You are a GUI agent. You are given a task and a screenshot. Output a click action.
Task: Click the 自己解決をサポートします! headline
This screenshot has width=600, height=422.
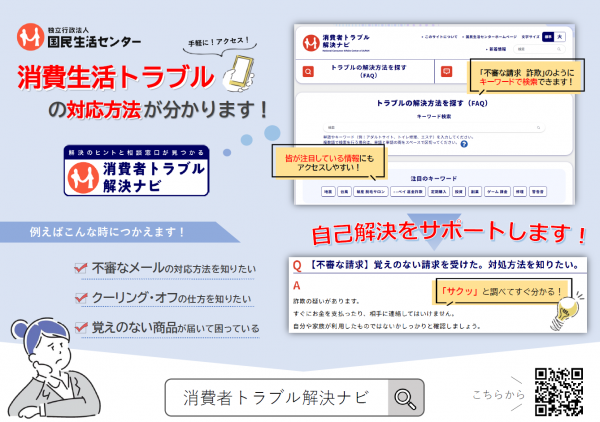pos(449,232)
